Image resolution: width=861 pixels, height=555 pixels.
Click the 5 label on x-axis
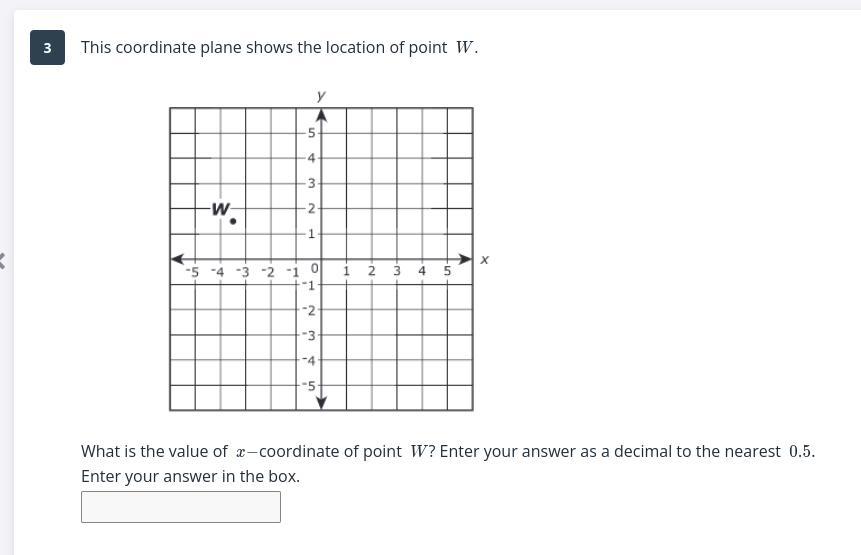coord(447,271)
